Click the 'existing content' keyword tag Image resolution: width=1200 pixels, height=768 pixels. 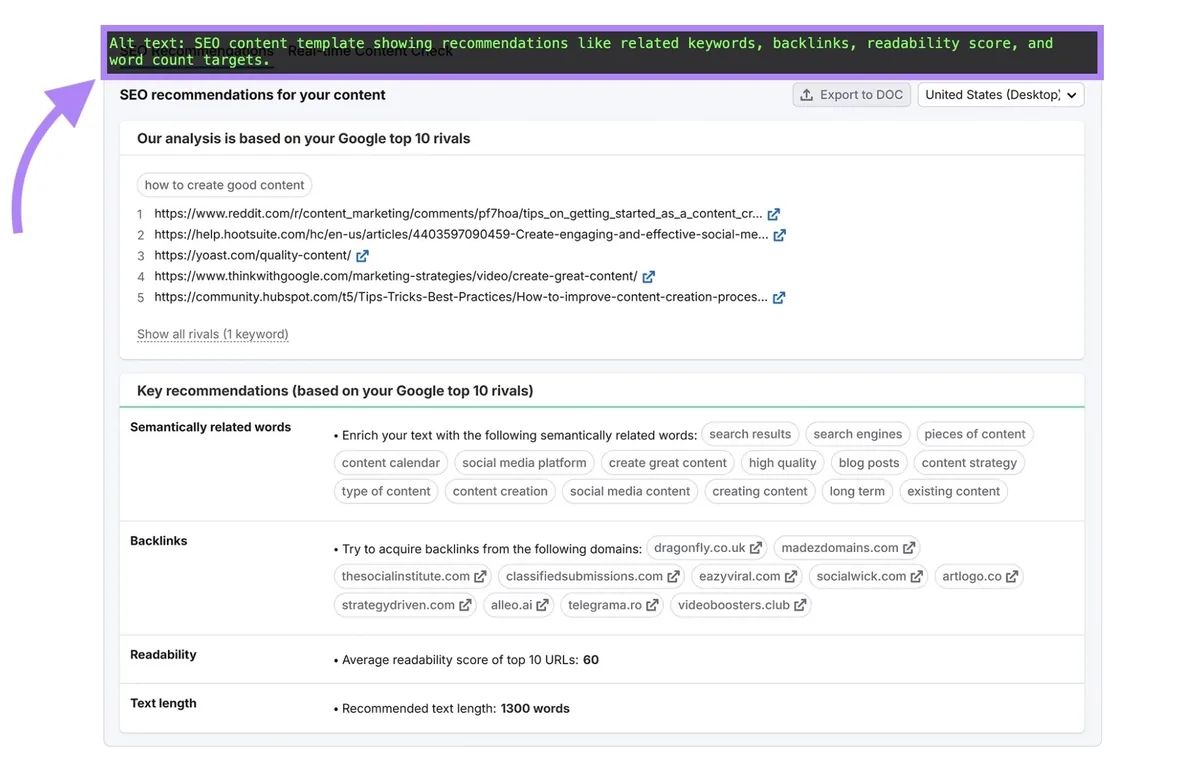tap(954, 492)
